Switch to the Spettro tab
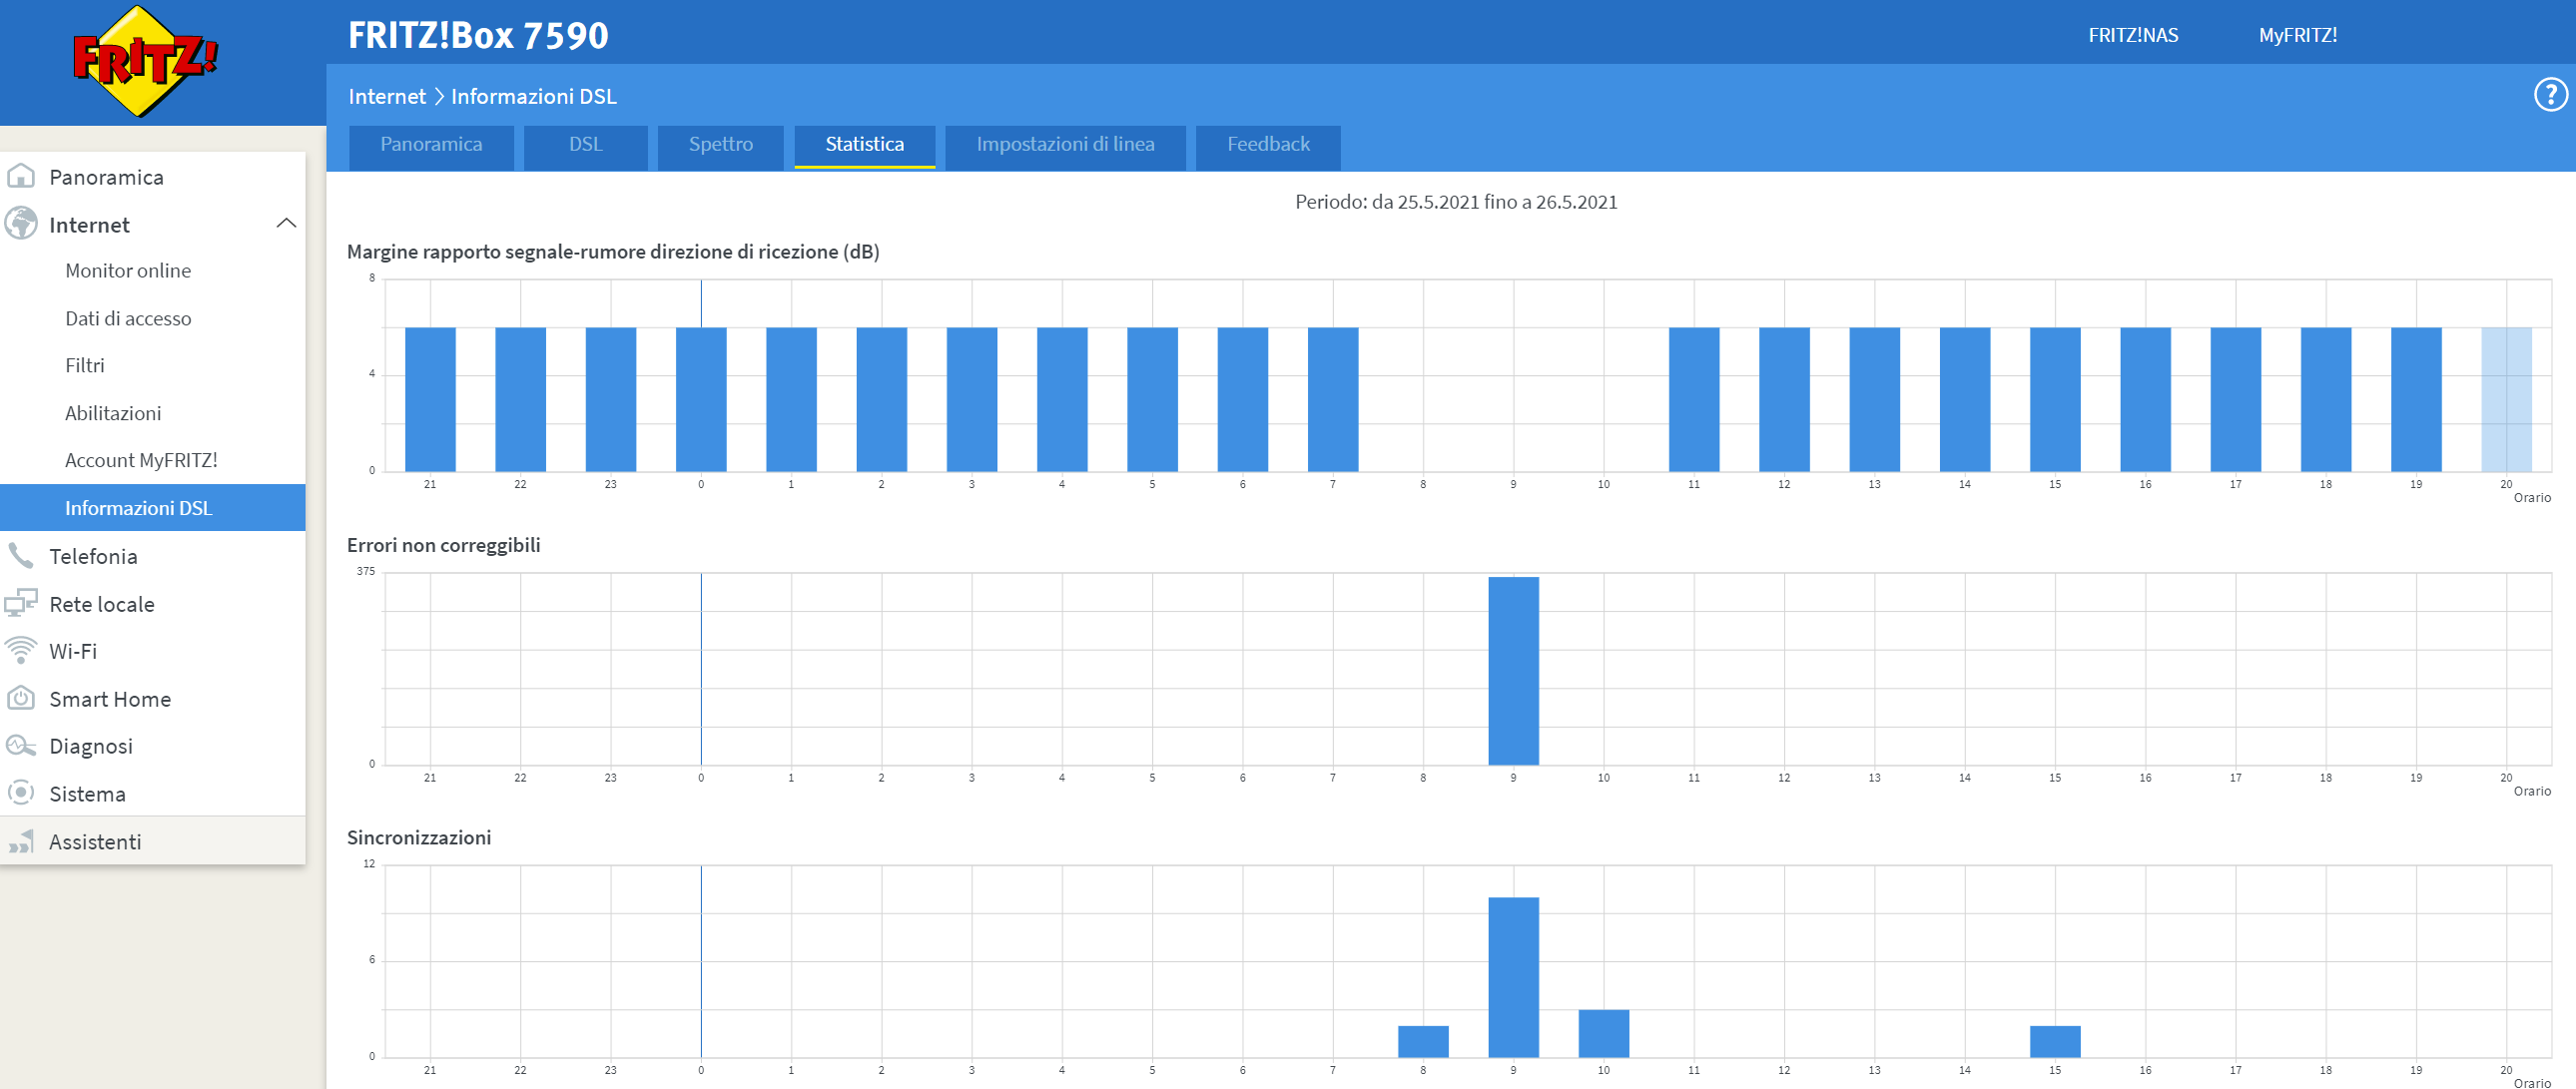This screenshot has width=2576, height=1089. pyautogui.click(x=720, y=145)
